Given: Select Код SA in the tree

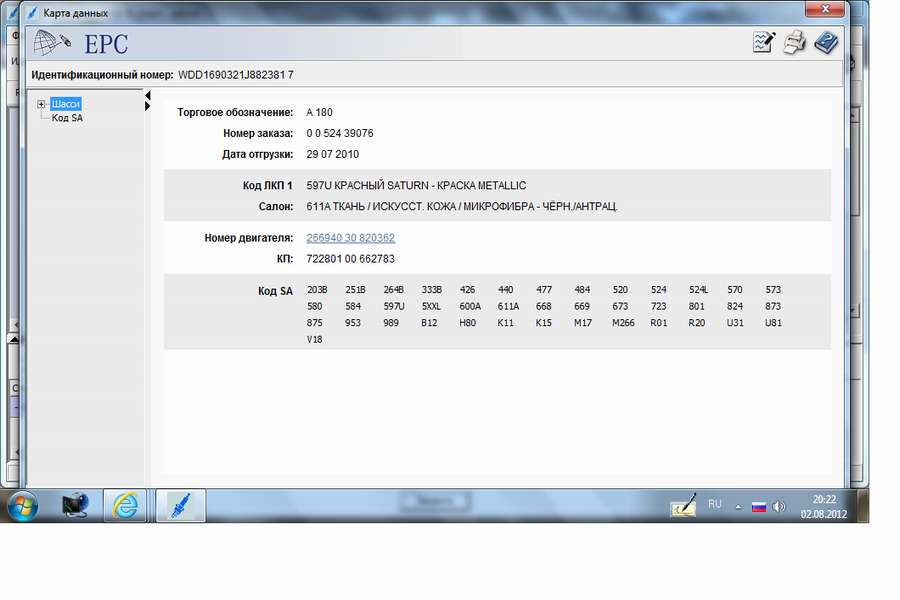Looking at the screenshot, I should pos(67,118).
